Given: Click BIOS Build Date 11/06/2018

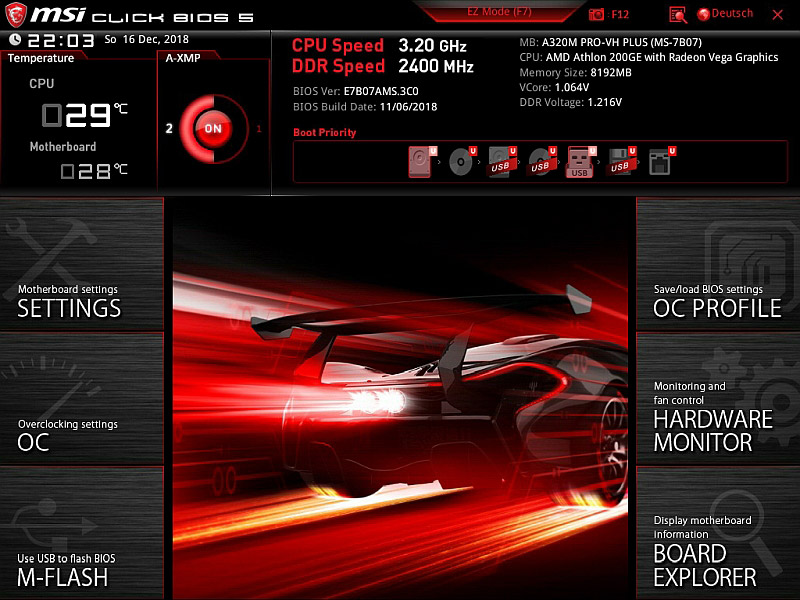Looking at the screenshot, I should point(365,107).
